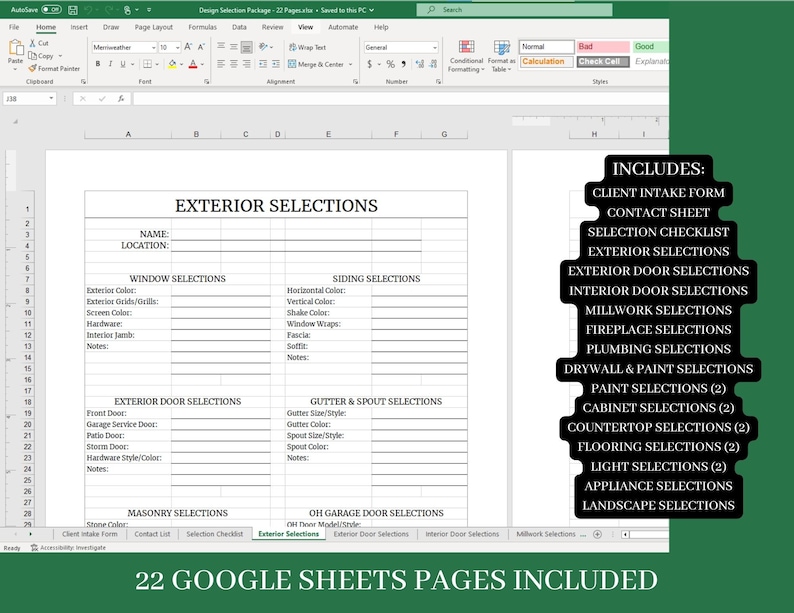The width and height of the screenshot is (794, 613).
Task: Open the font size 10 dropdown
Action: point(177,48)
